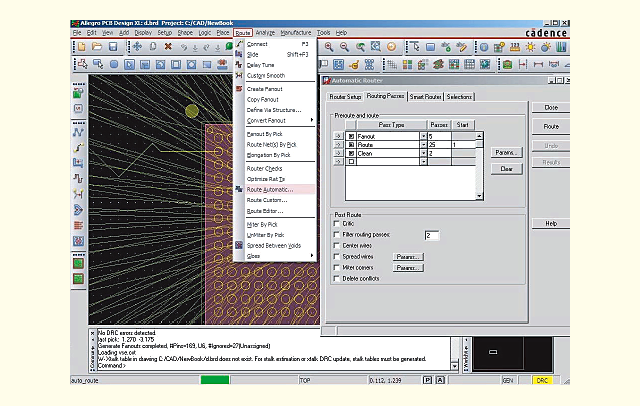Image resolution: width=640 pixels, height=406 pixels.
Task: Click the blue select-arrow box icon
Action: 129,64
